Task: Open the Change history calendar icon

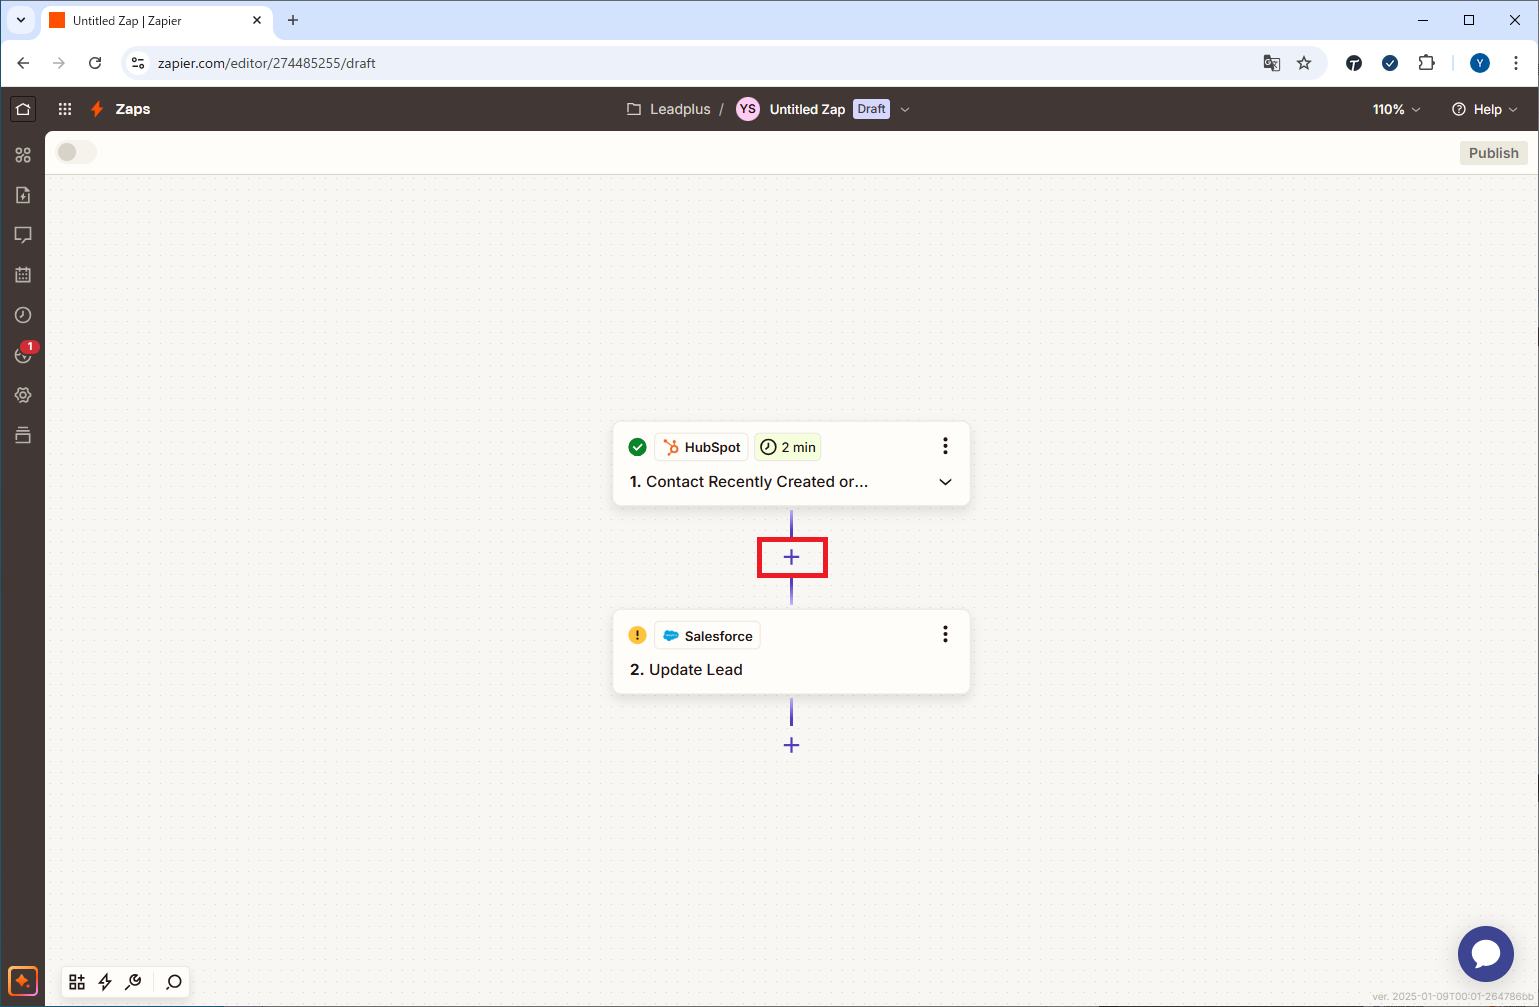Action: click(23, 275)
